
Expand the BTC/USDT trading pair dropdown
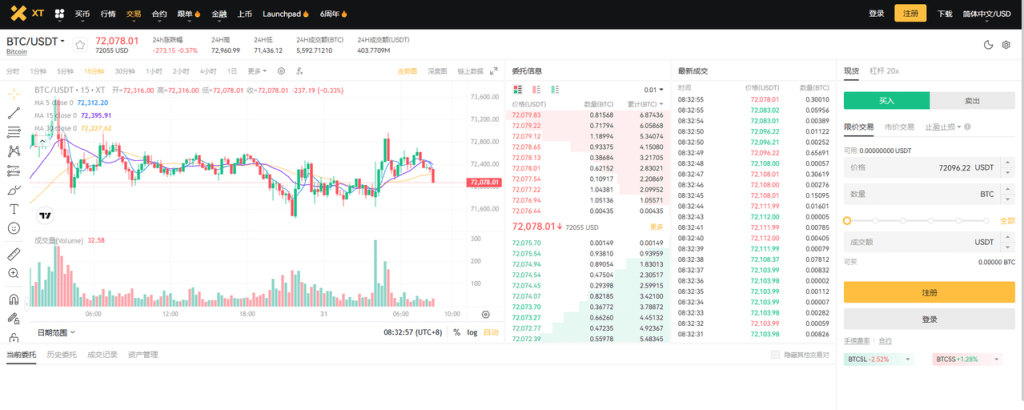tap(62, 41)
